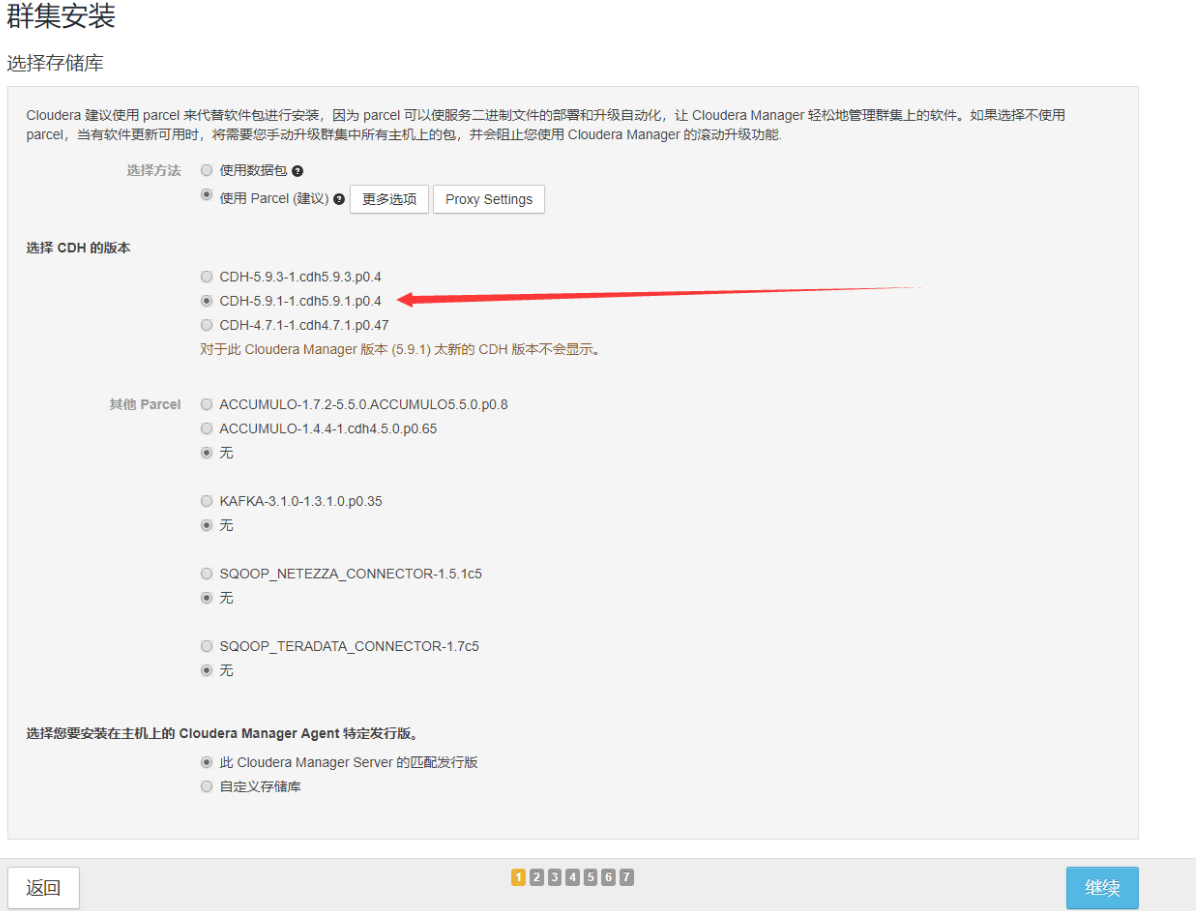Go to wizard step 5 indicator

[590, 877]
